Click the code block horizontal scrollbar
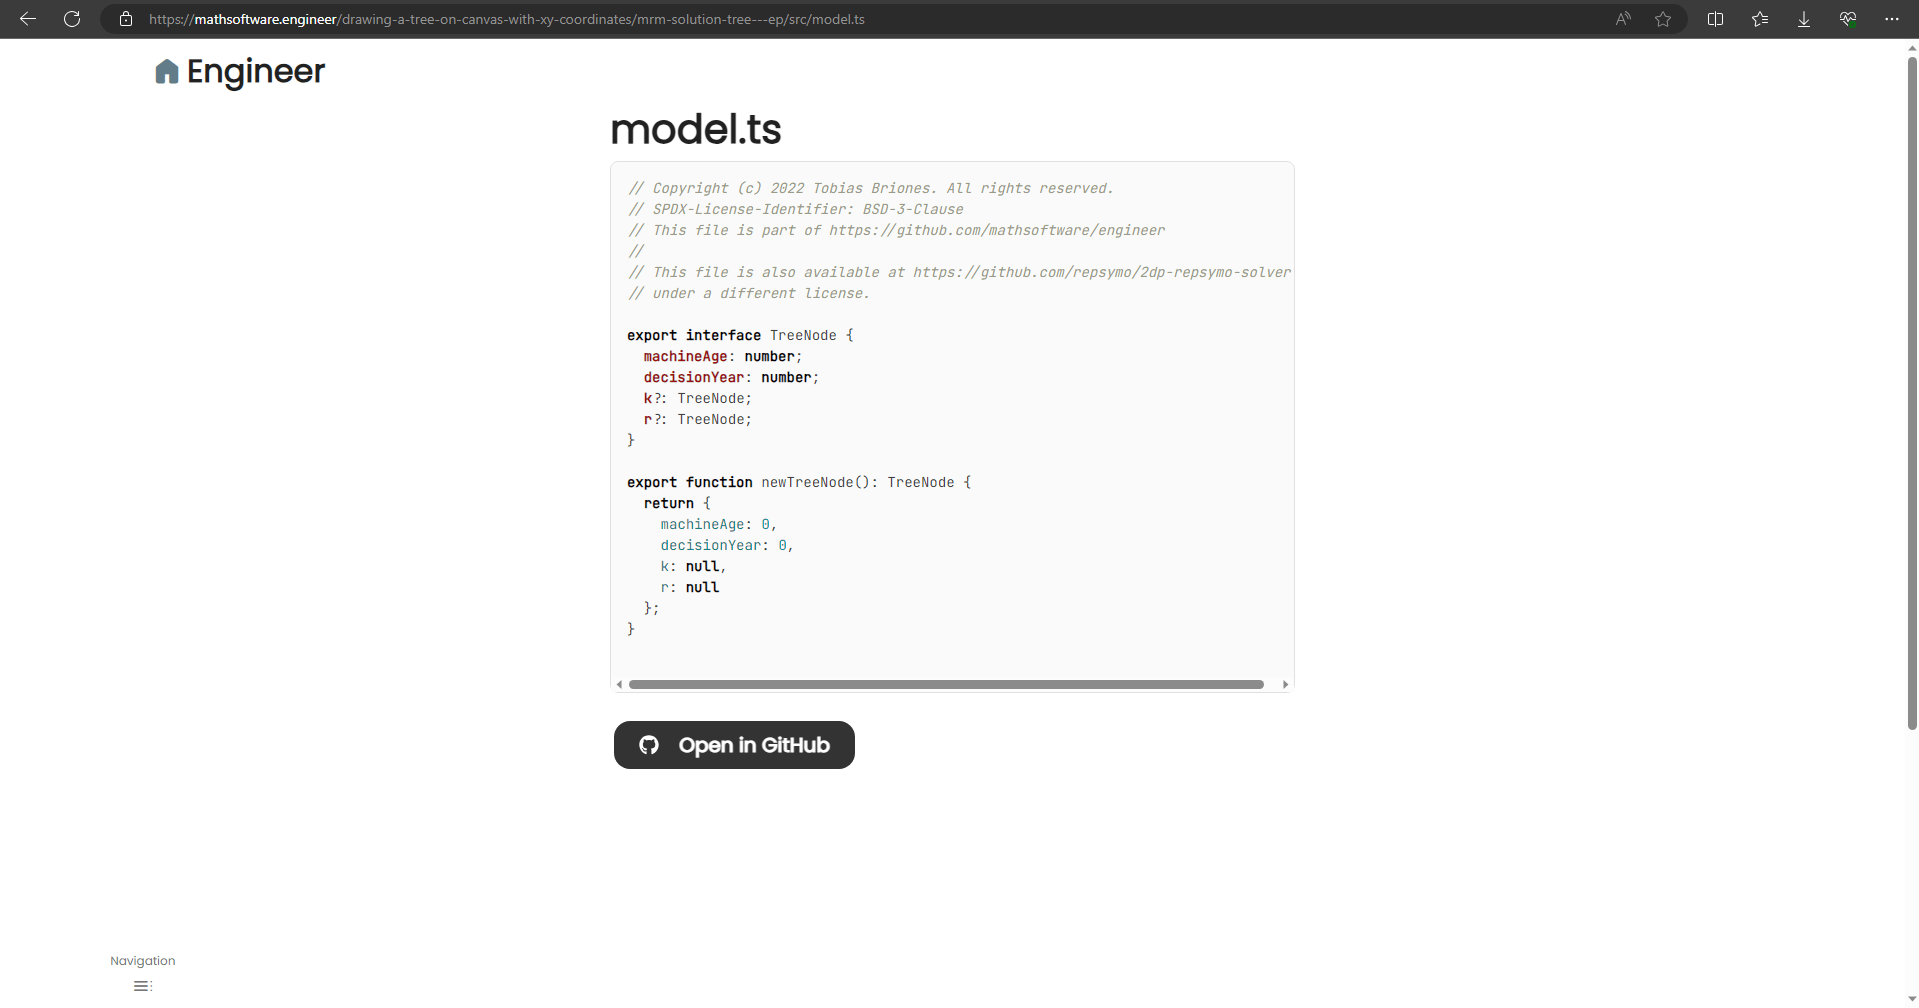Viewport: 1919px width, 1008px height. 946,685
